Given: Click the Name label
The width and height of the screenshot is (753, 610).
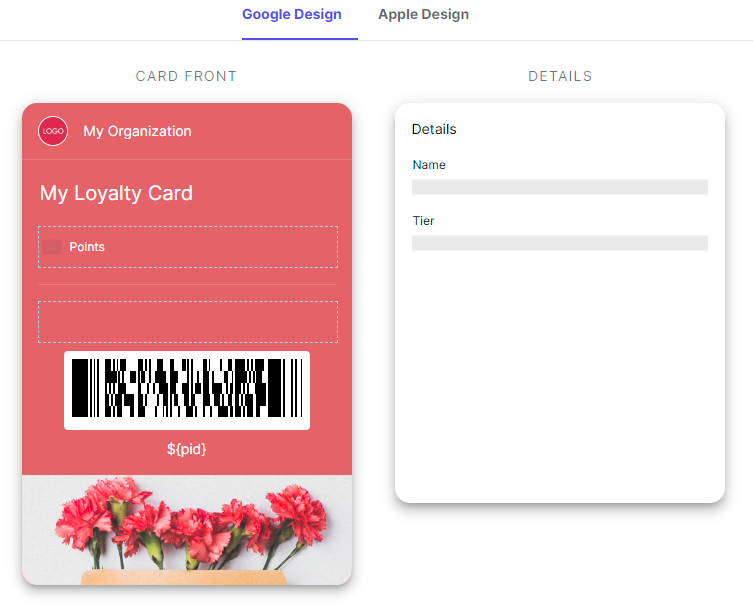Looking at the screenshot, I should click(x=429, y=165).
